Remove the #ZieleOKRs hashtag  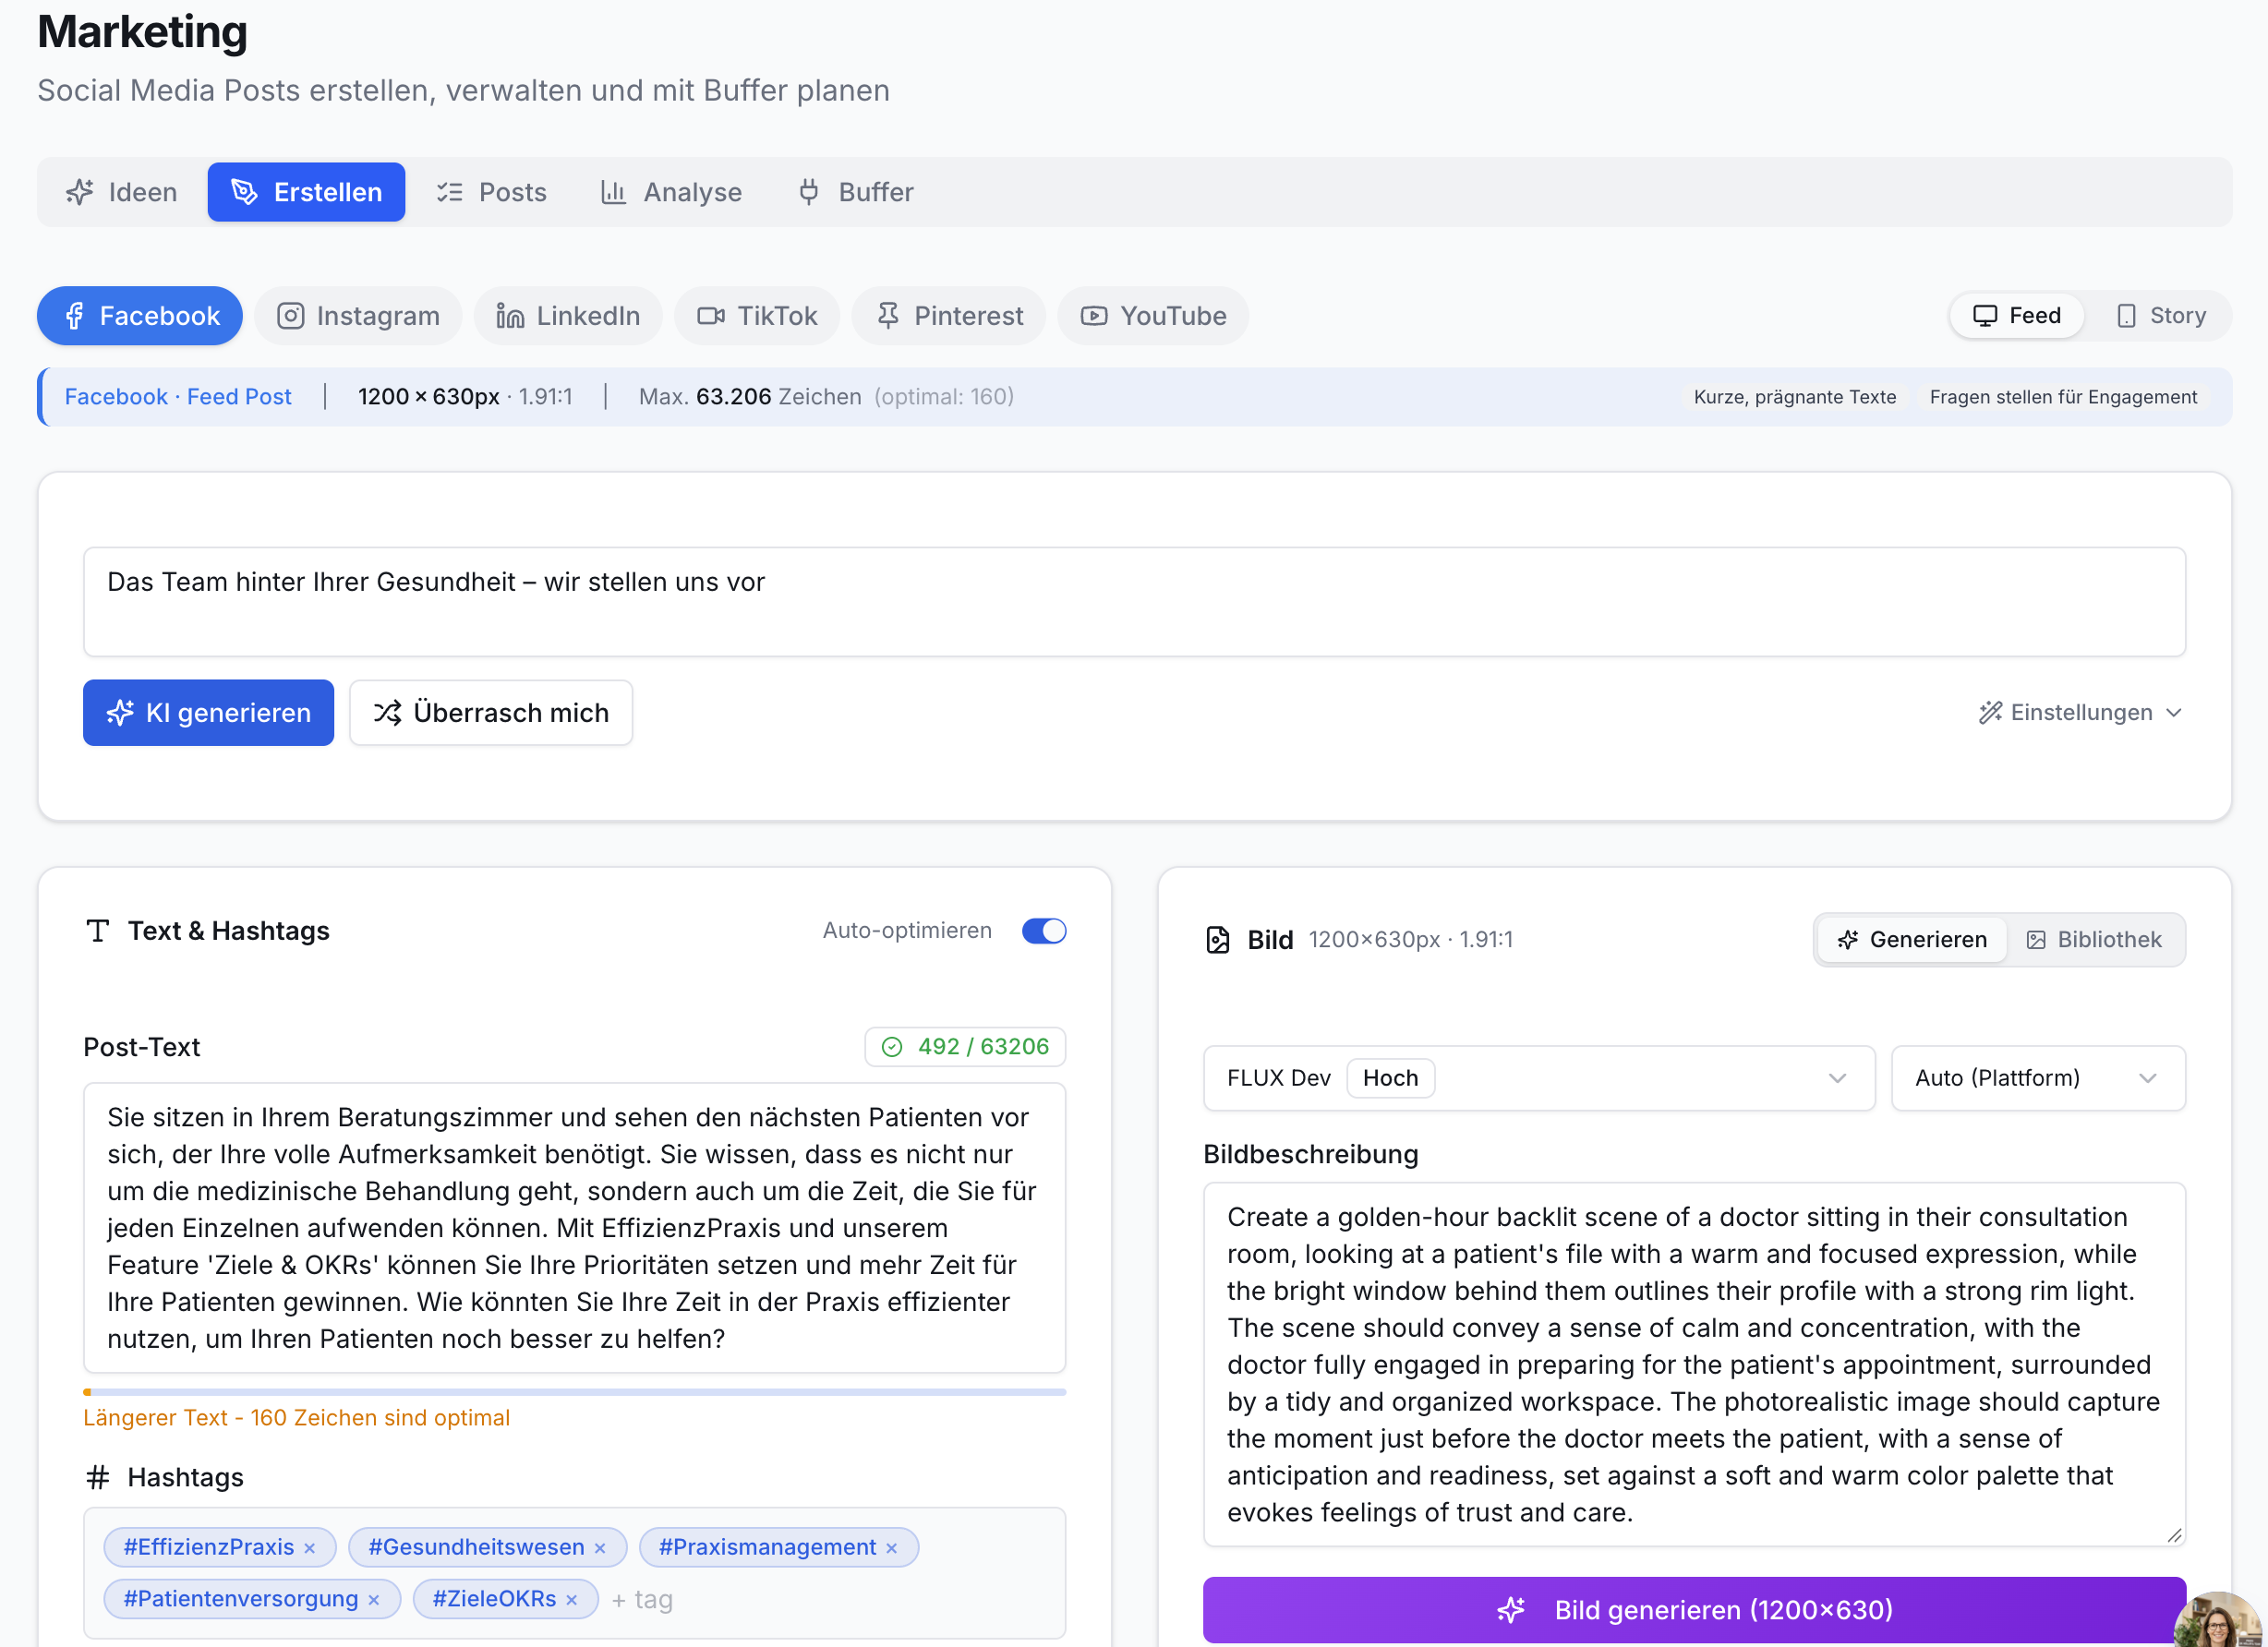pos(572,1600)
